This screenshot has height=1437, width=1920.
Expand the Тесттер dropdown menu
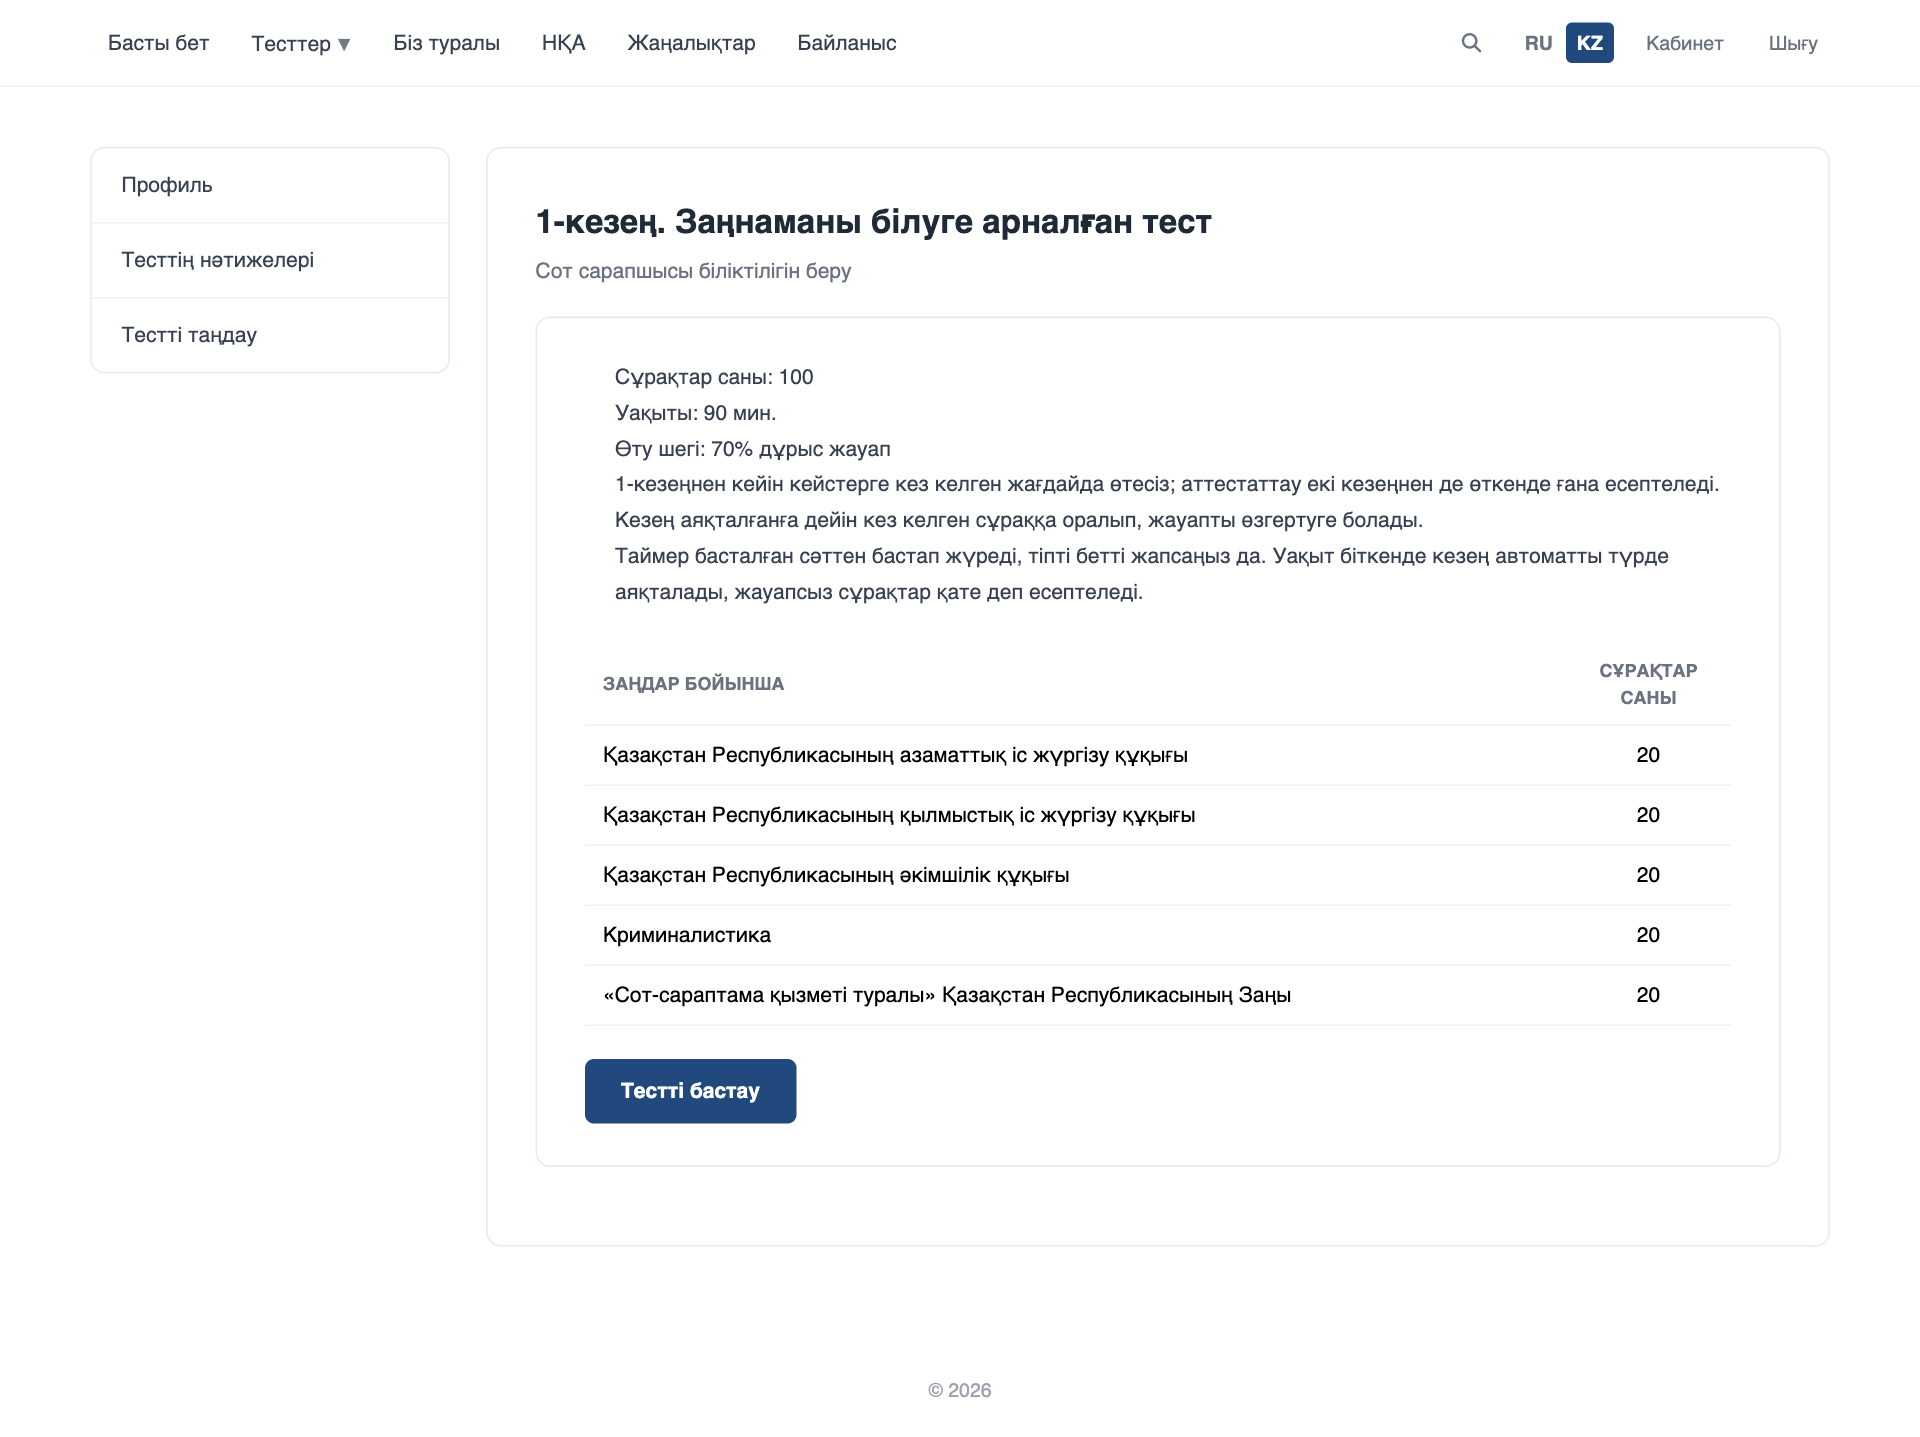point(301,43)
